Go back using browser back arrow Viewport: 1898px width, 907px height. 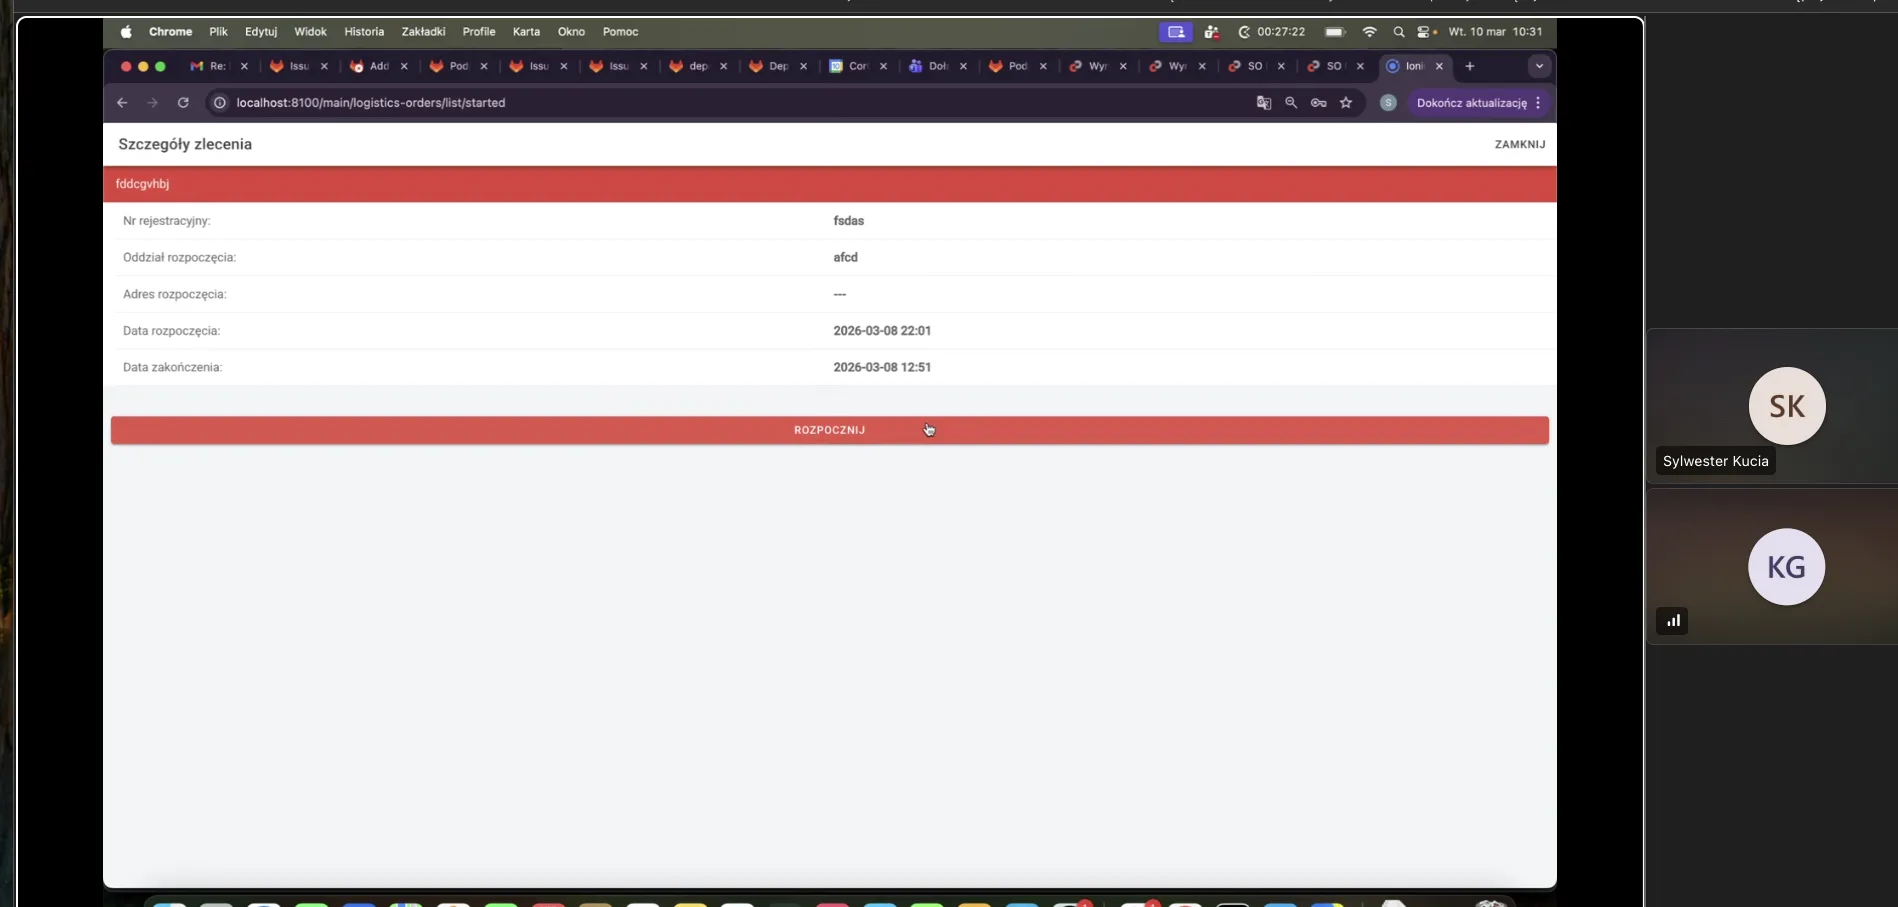pos(122,103)
